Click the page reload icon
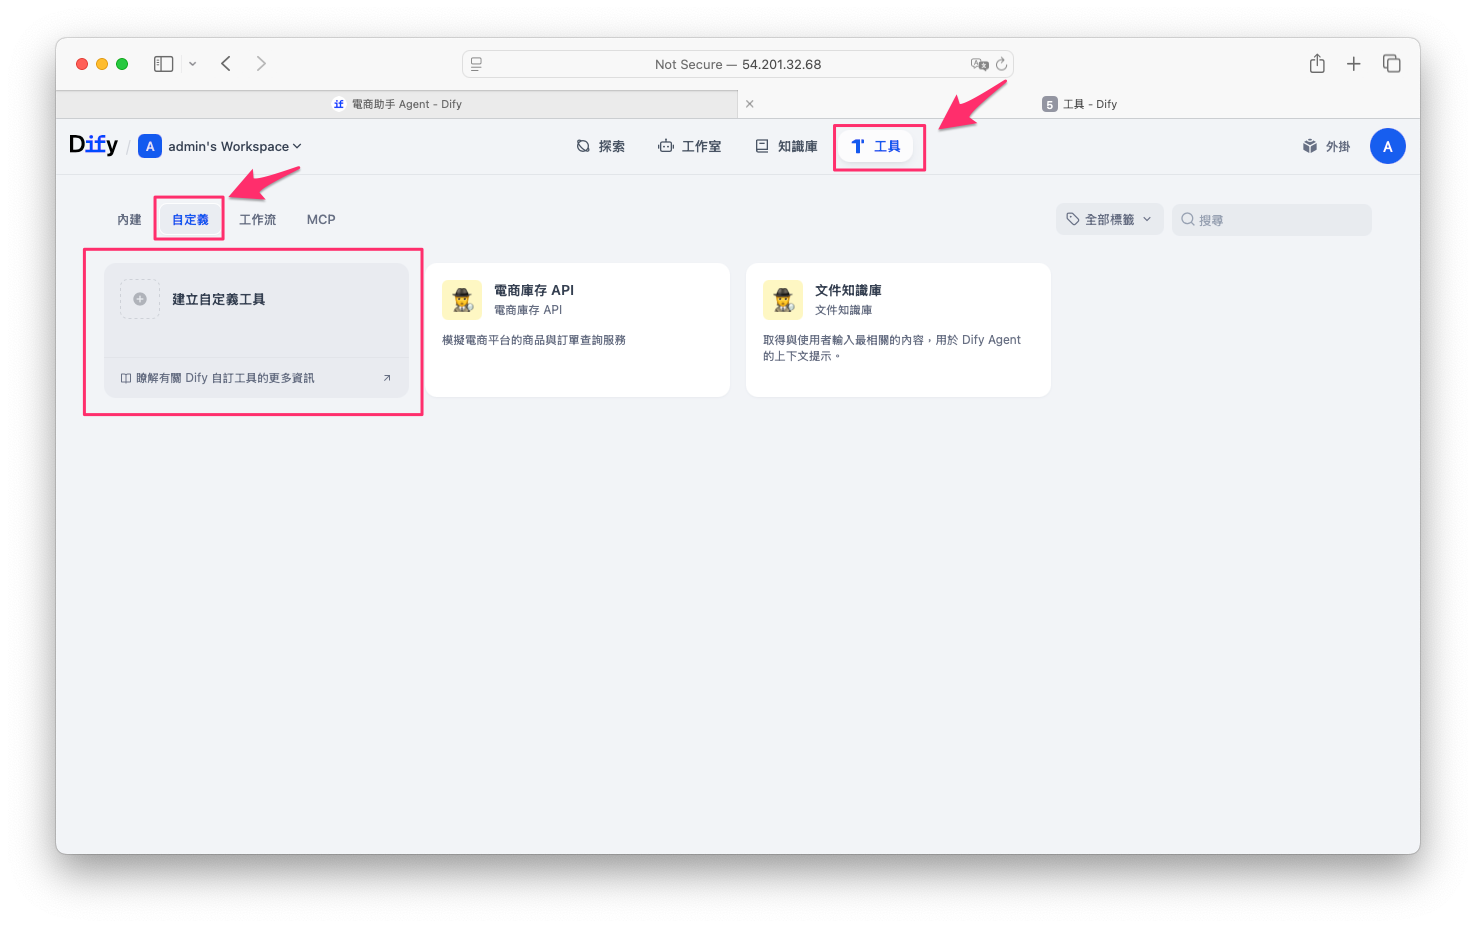The width and height of the screenshot is (1476, 928). click(1001, 64)
